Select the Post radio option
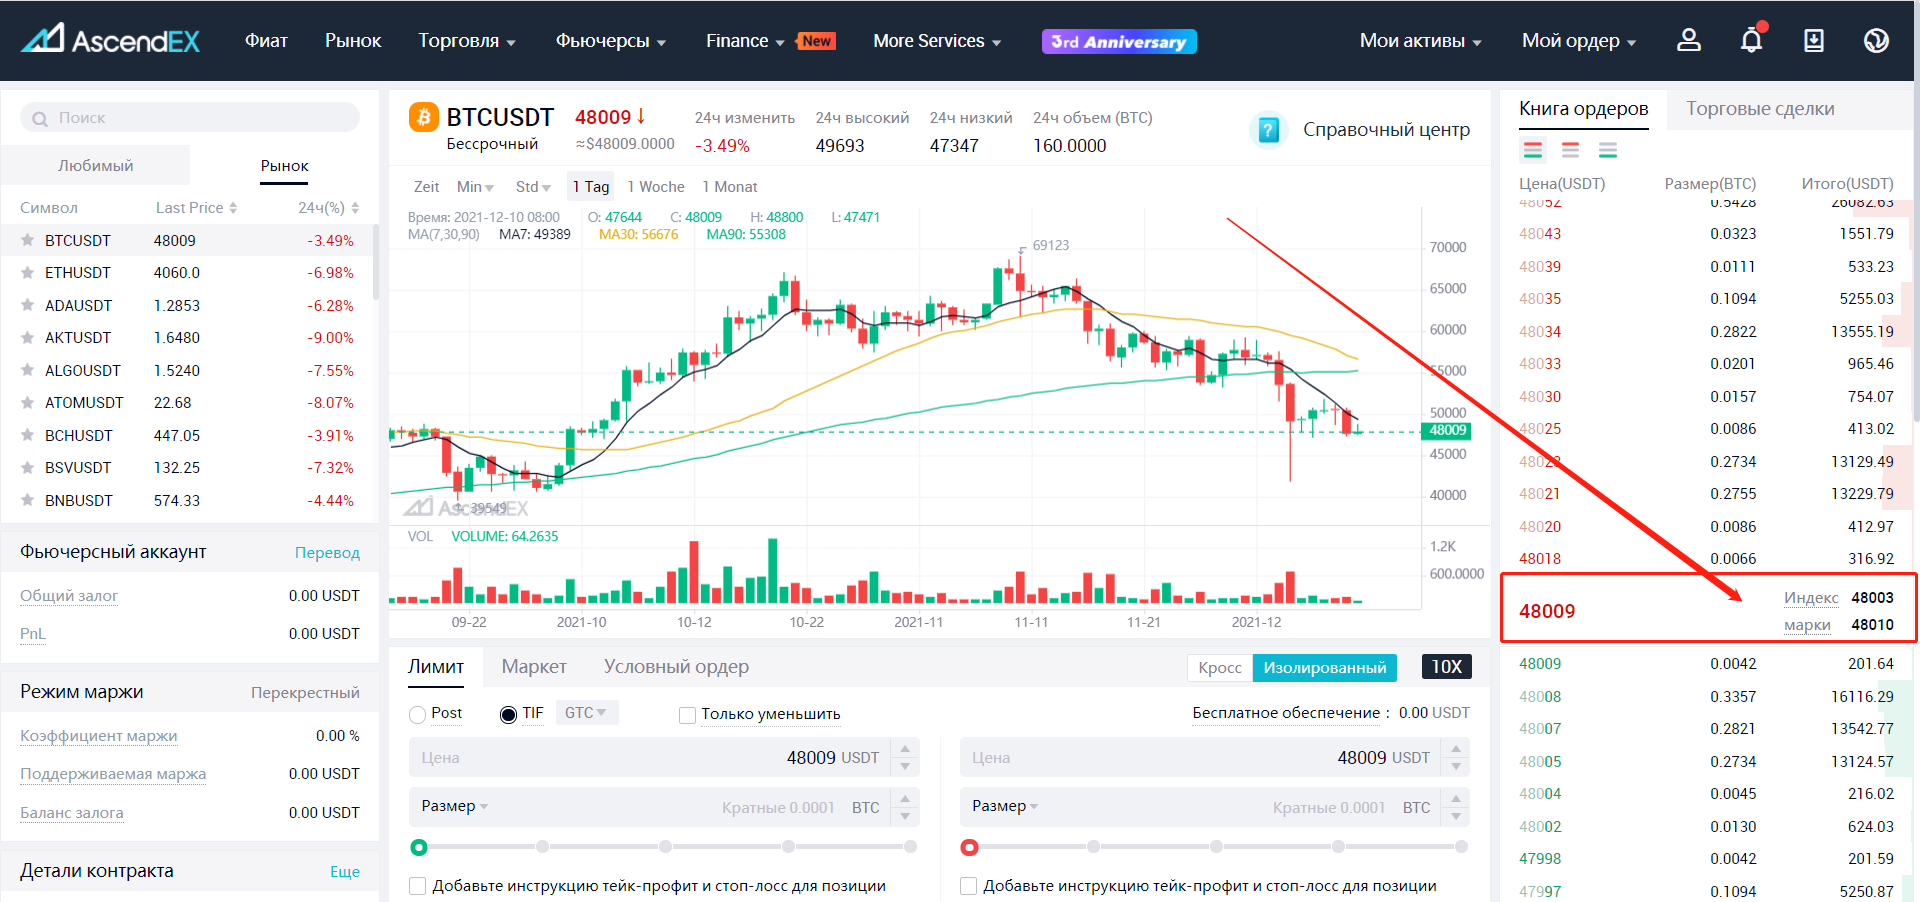 [418, 714]
